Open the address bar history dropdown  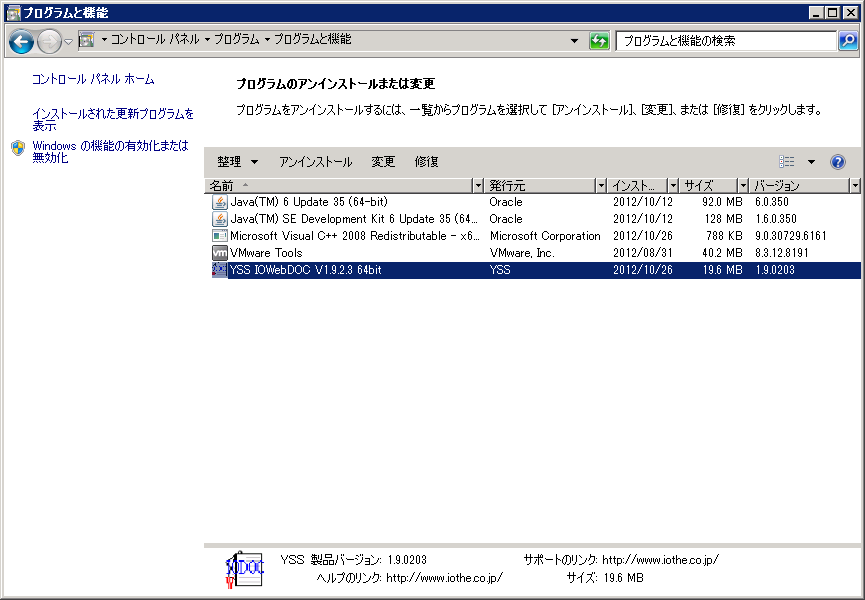pos(574,41)
